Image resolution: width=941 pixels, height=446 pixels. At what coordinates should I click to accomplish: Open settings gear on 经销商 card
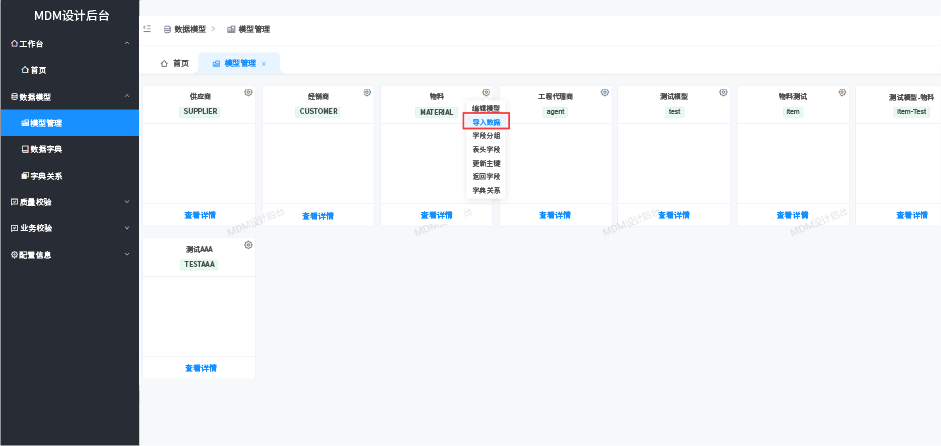tap(367, 93)
